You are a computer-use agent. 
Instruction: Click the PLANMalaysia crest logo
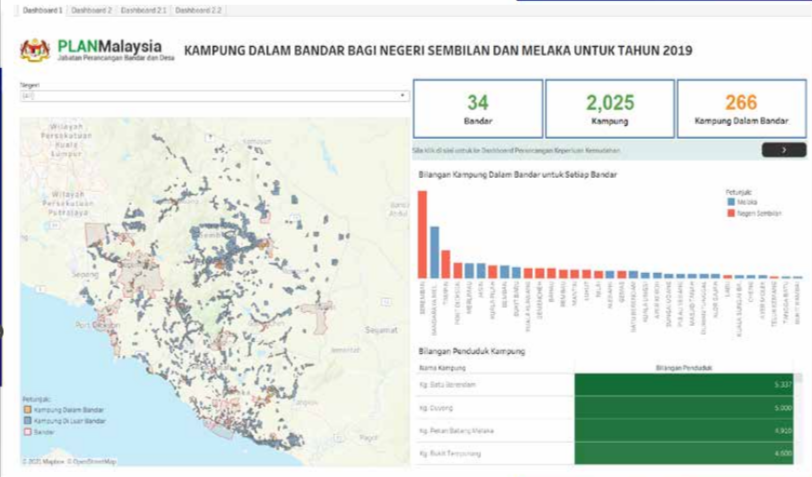click(36, 51)
